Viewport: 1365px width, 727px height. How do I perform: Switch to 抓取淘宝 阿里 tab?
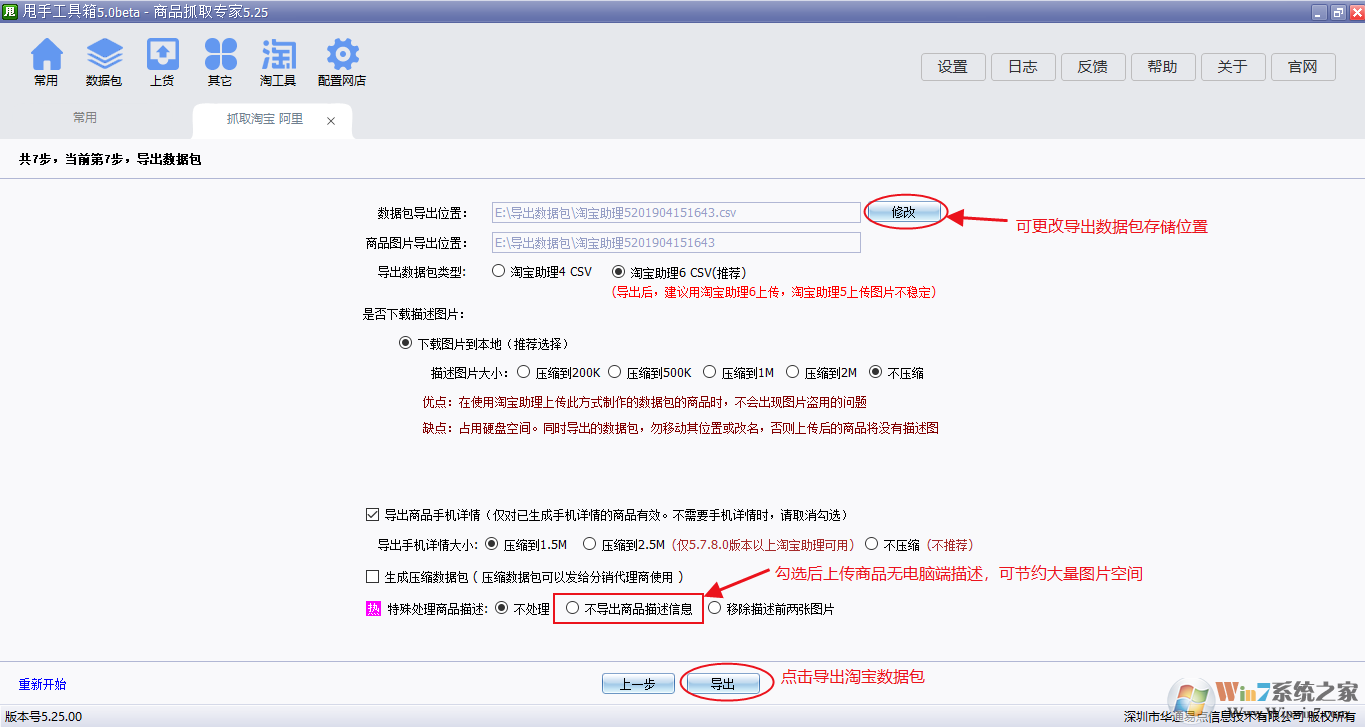264,119
